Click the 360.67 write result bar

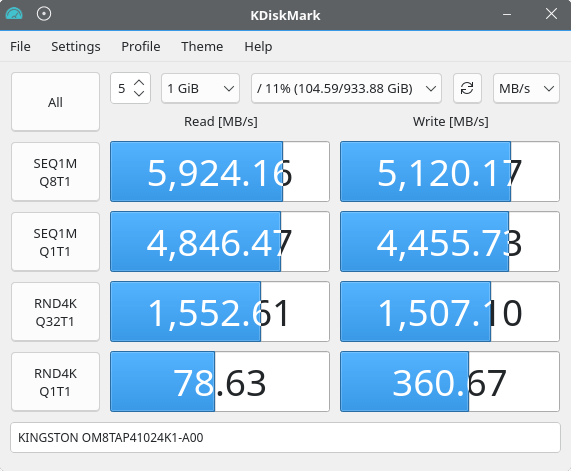coord(450,381)
